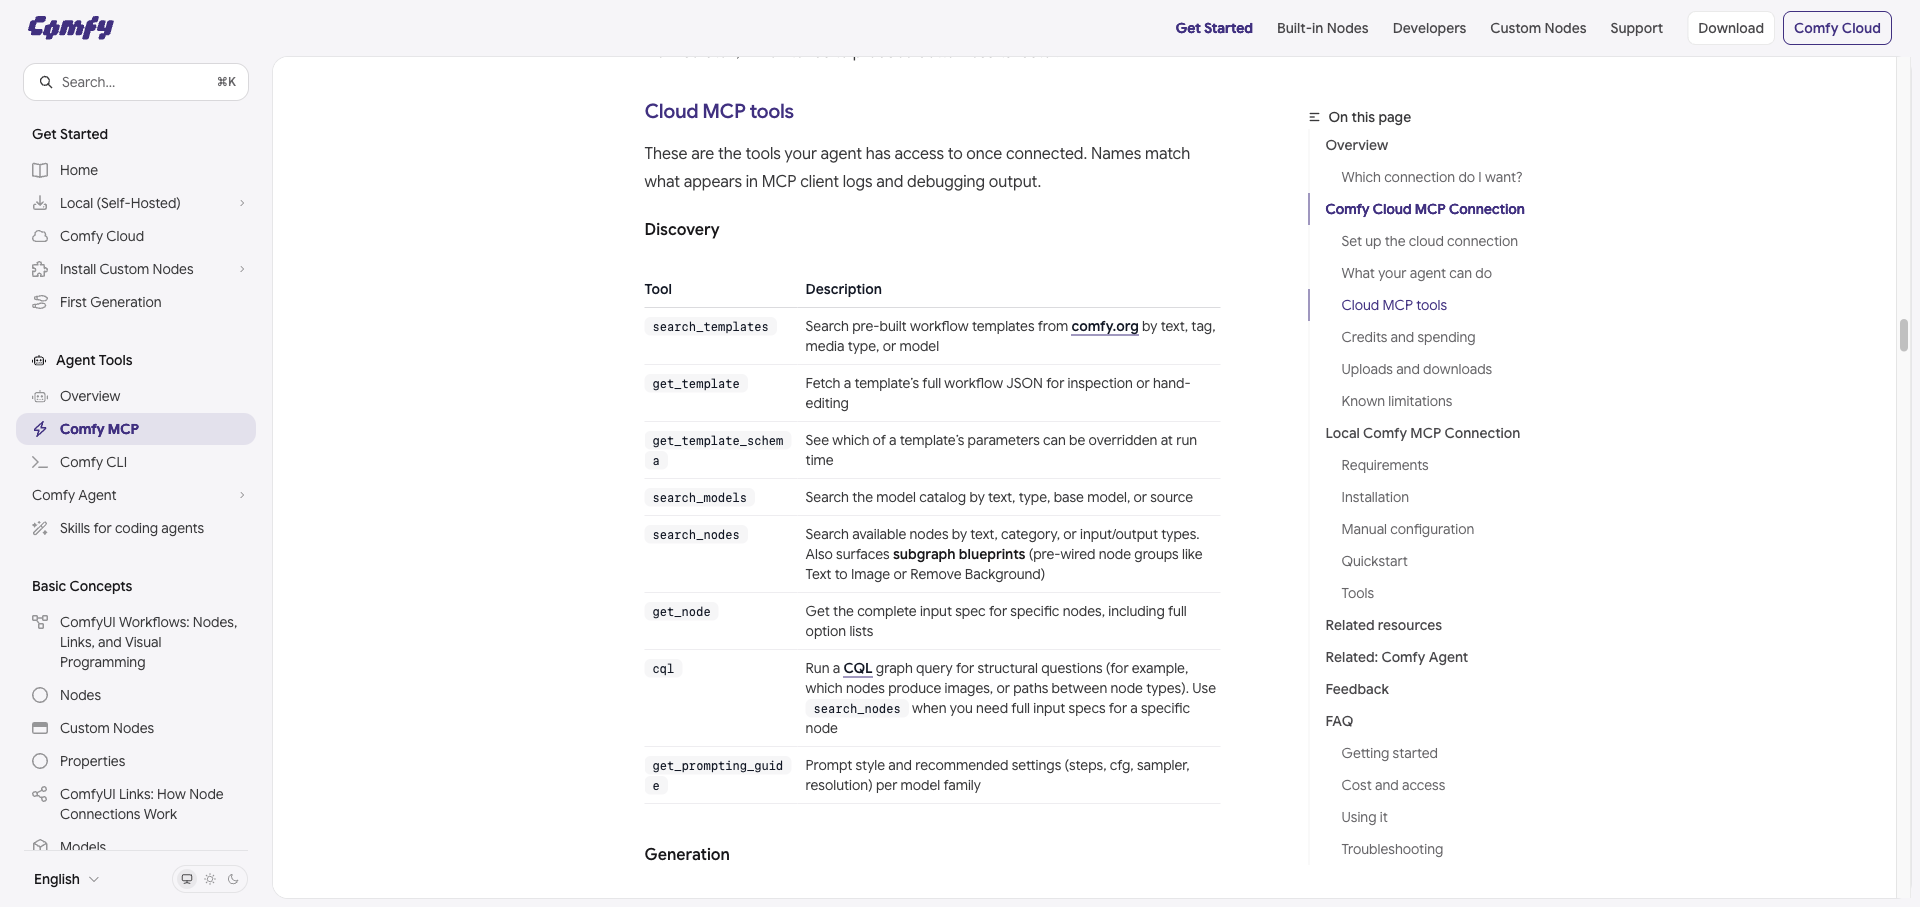Click the On this page list icon
This screenshot has height=907, width=1920.
(1314, 117)
